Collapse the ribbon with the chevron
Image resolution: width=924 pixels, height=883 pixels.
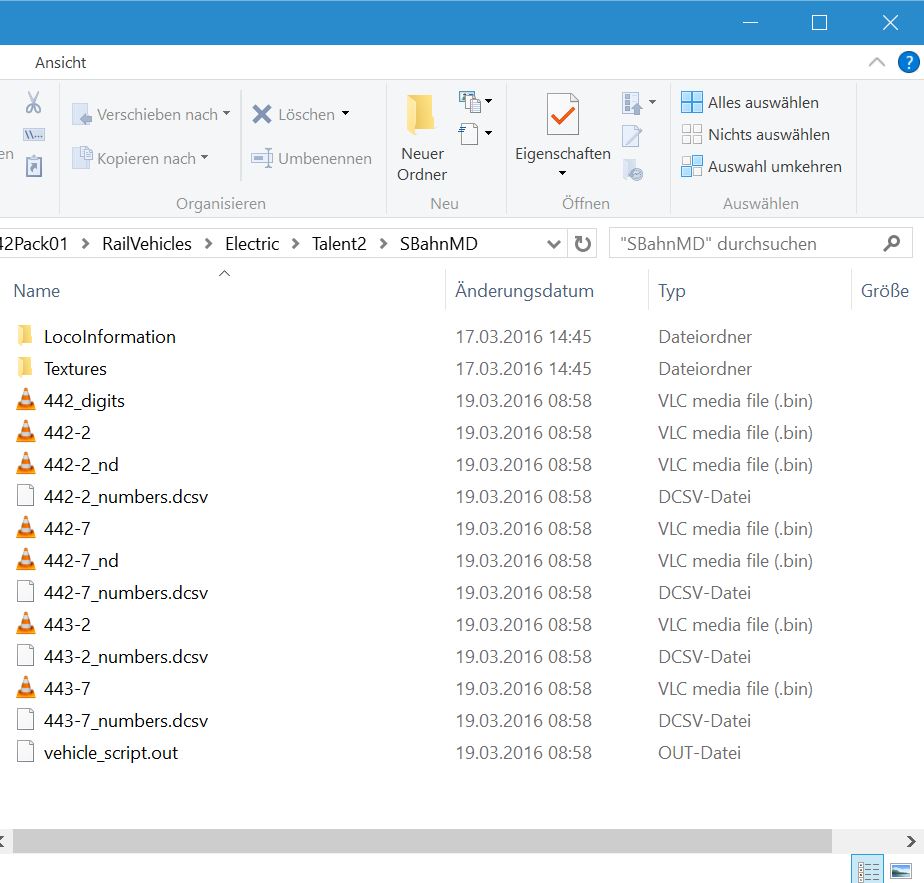point(877,62)
